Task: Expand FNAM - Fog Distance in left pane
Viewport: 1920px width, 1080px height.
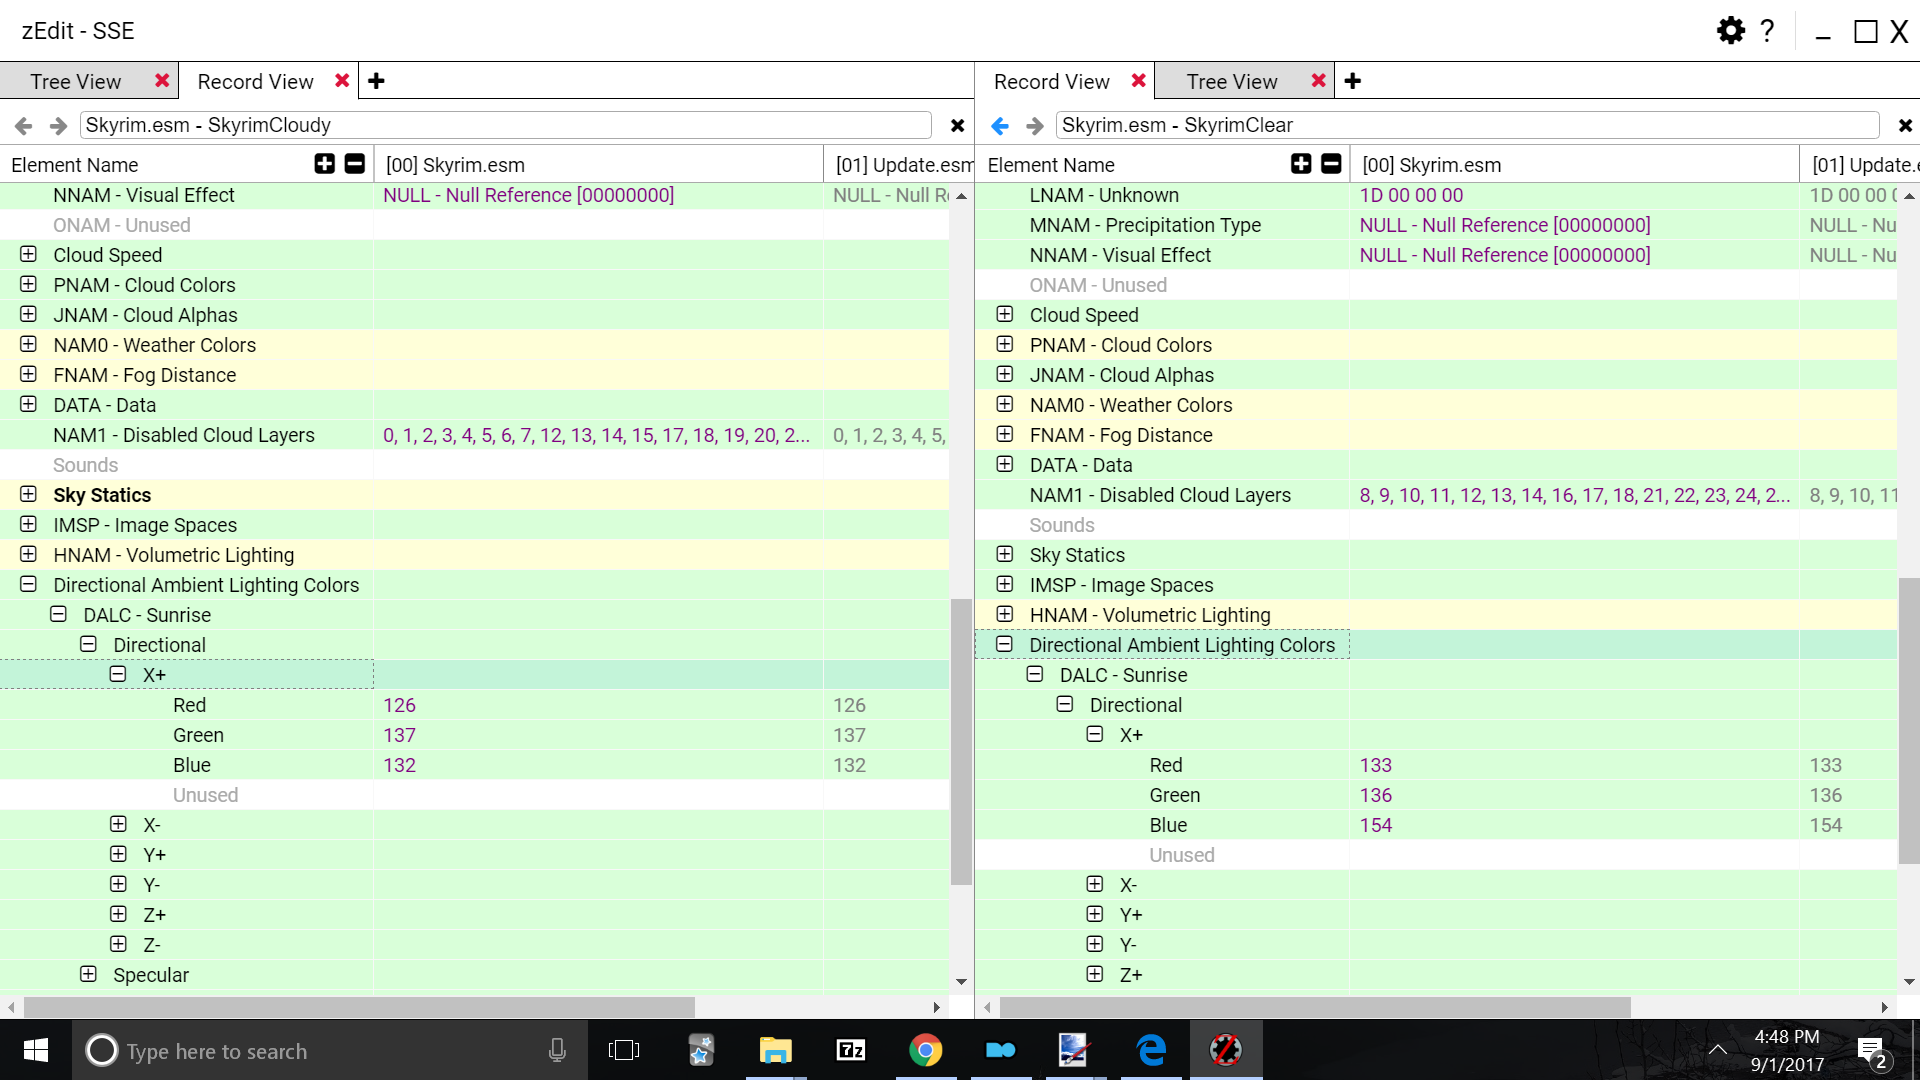Action: (28, 374)
